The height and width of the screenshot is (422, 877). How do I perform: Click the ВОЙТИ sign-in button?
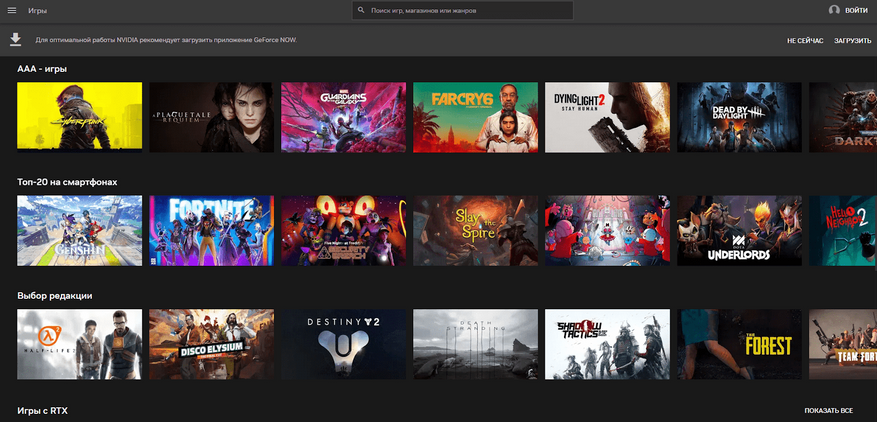click(856, 11)
